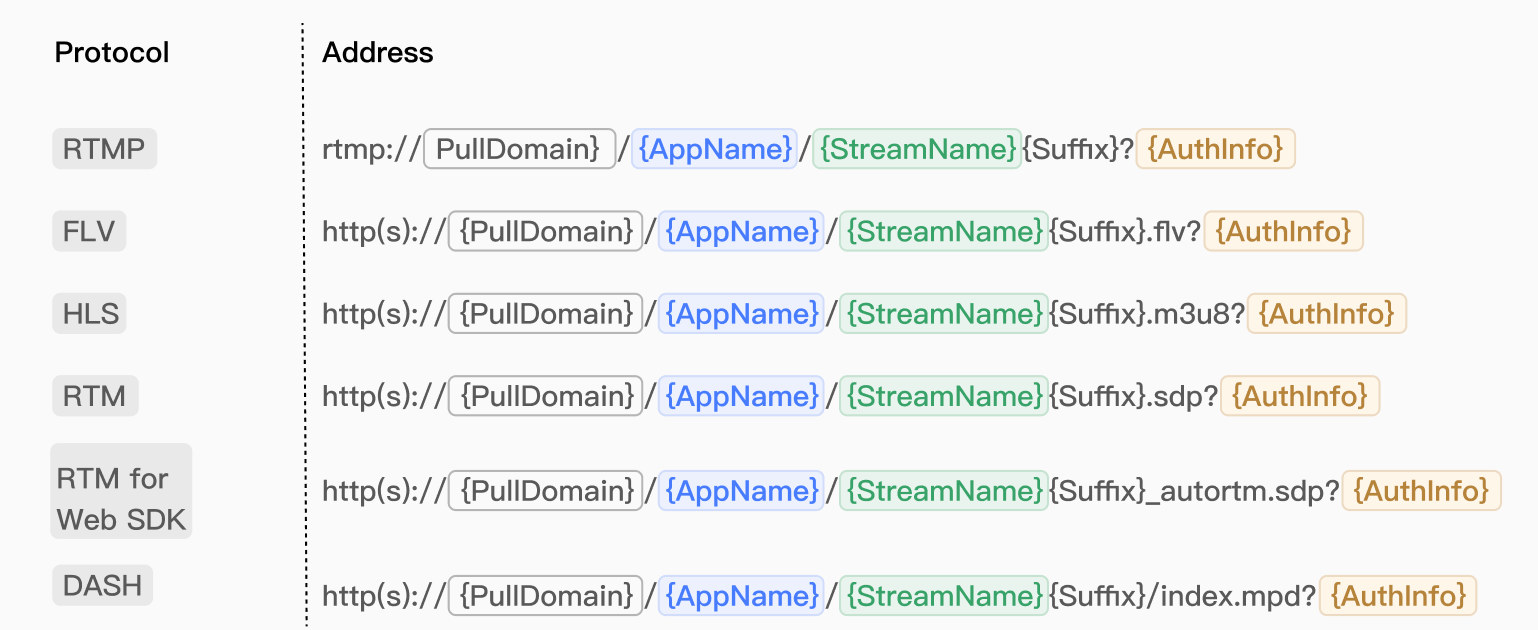The width and height of the screenshot is (1538, 630).
Task: Select the FLV protocol label
Action: pyautogui.click(x=89, y=232)
